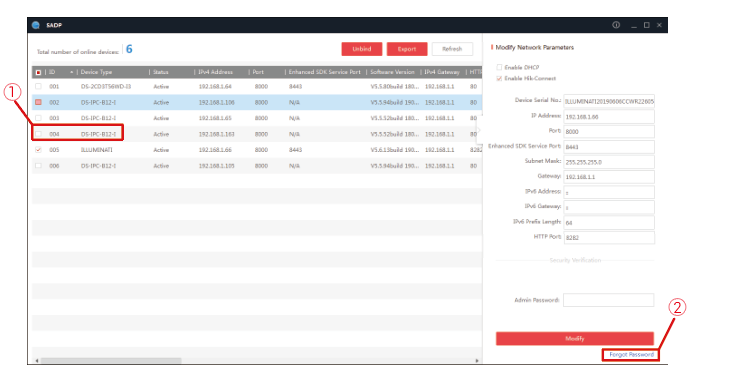Click IP address 192.168.1.105 cell
The width and height of the screenshot is (749, 391).
(x=216, y=166)
